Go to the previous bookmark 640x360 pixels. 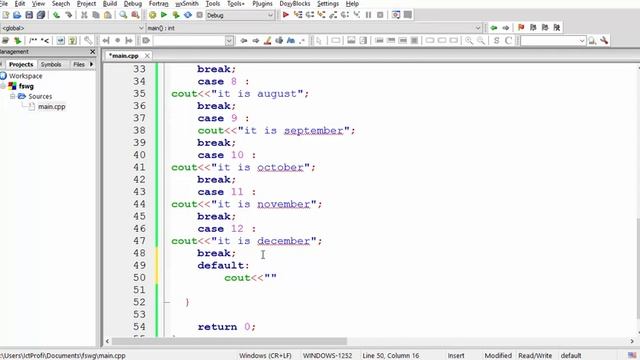(533, 28)
